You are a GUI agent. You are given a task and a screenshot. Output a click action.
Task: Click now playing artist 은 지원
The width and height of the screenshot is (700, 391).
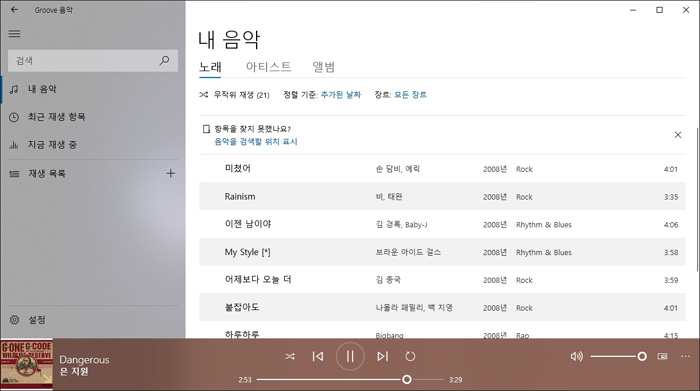(x=74, y=371)
